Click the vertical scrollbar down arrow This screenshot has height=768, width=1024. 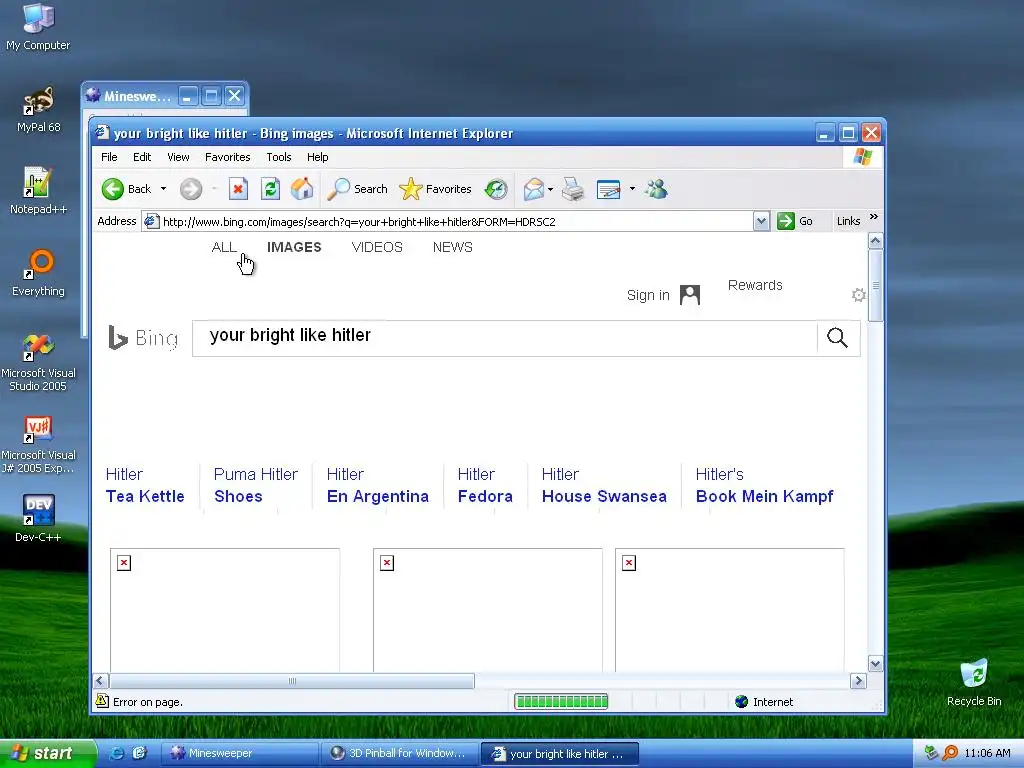[x=875, y=664]
